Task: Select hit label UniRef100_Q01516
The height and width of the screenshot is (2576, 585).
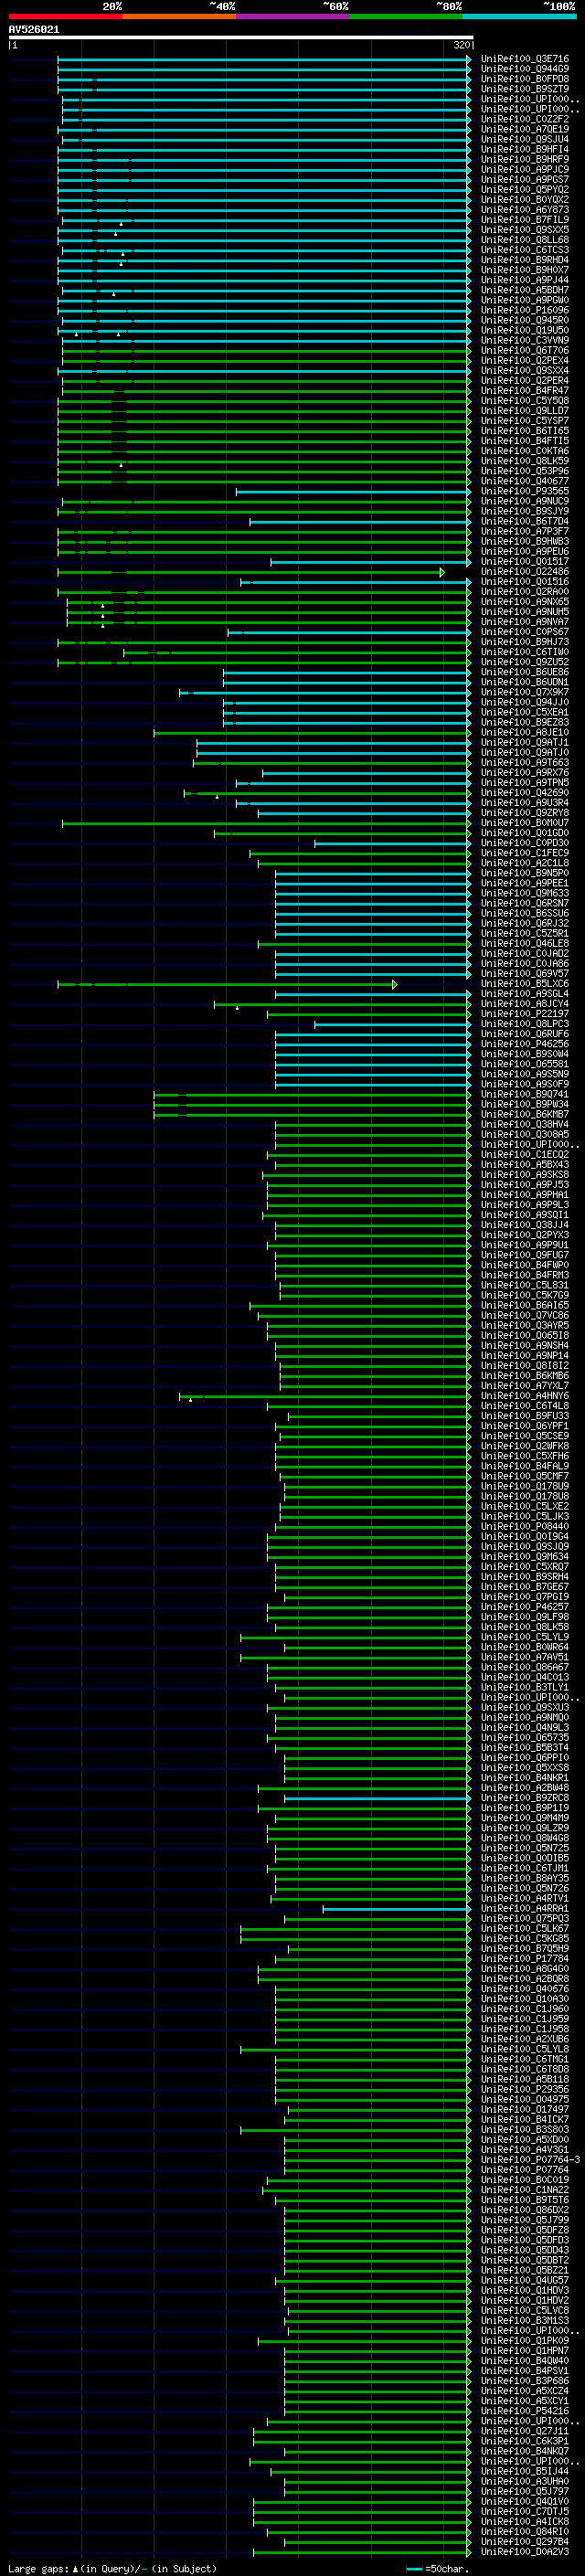Action: [x=525, y=582]
